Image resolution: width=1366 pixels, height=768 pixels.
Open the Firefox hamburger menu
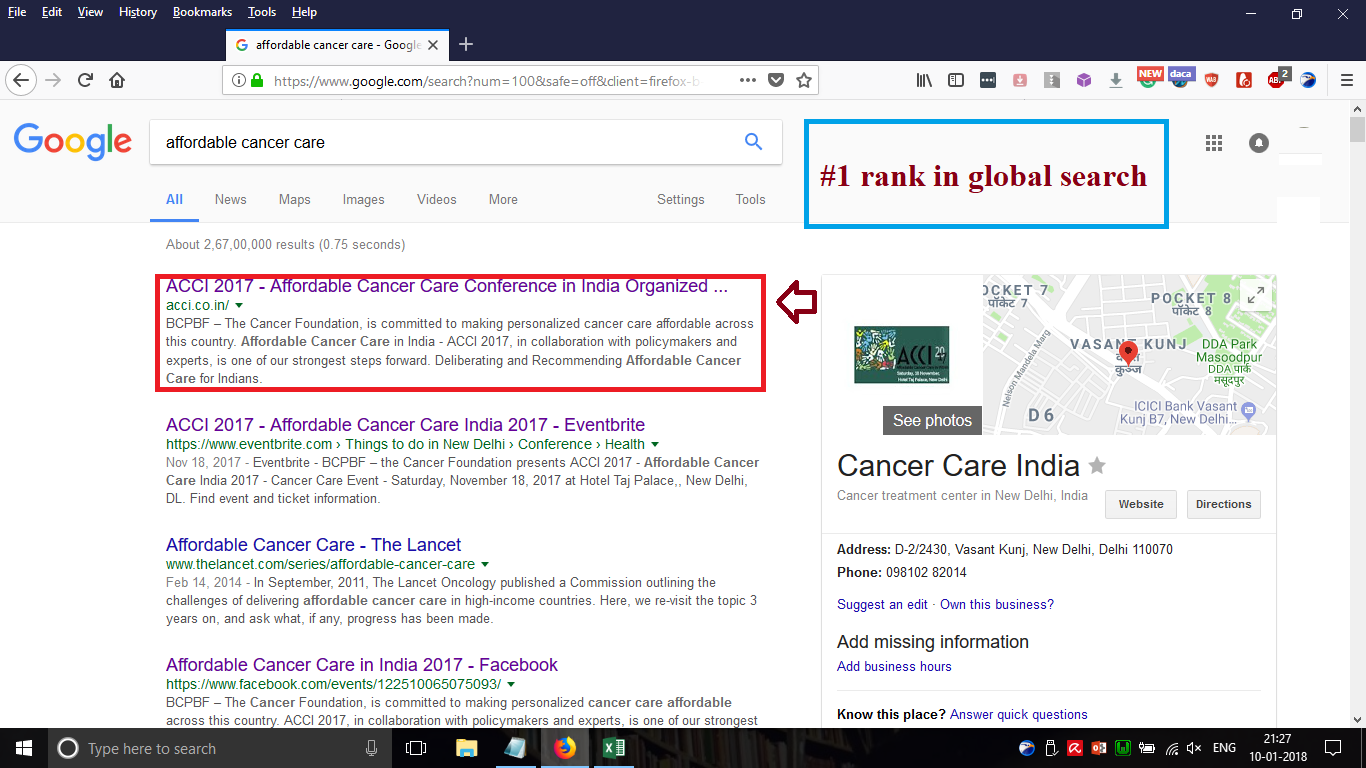[x=1347, y=80]
